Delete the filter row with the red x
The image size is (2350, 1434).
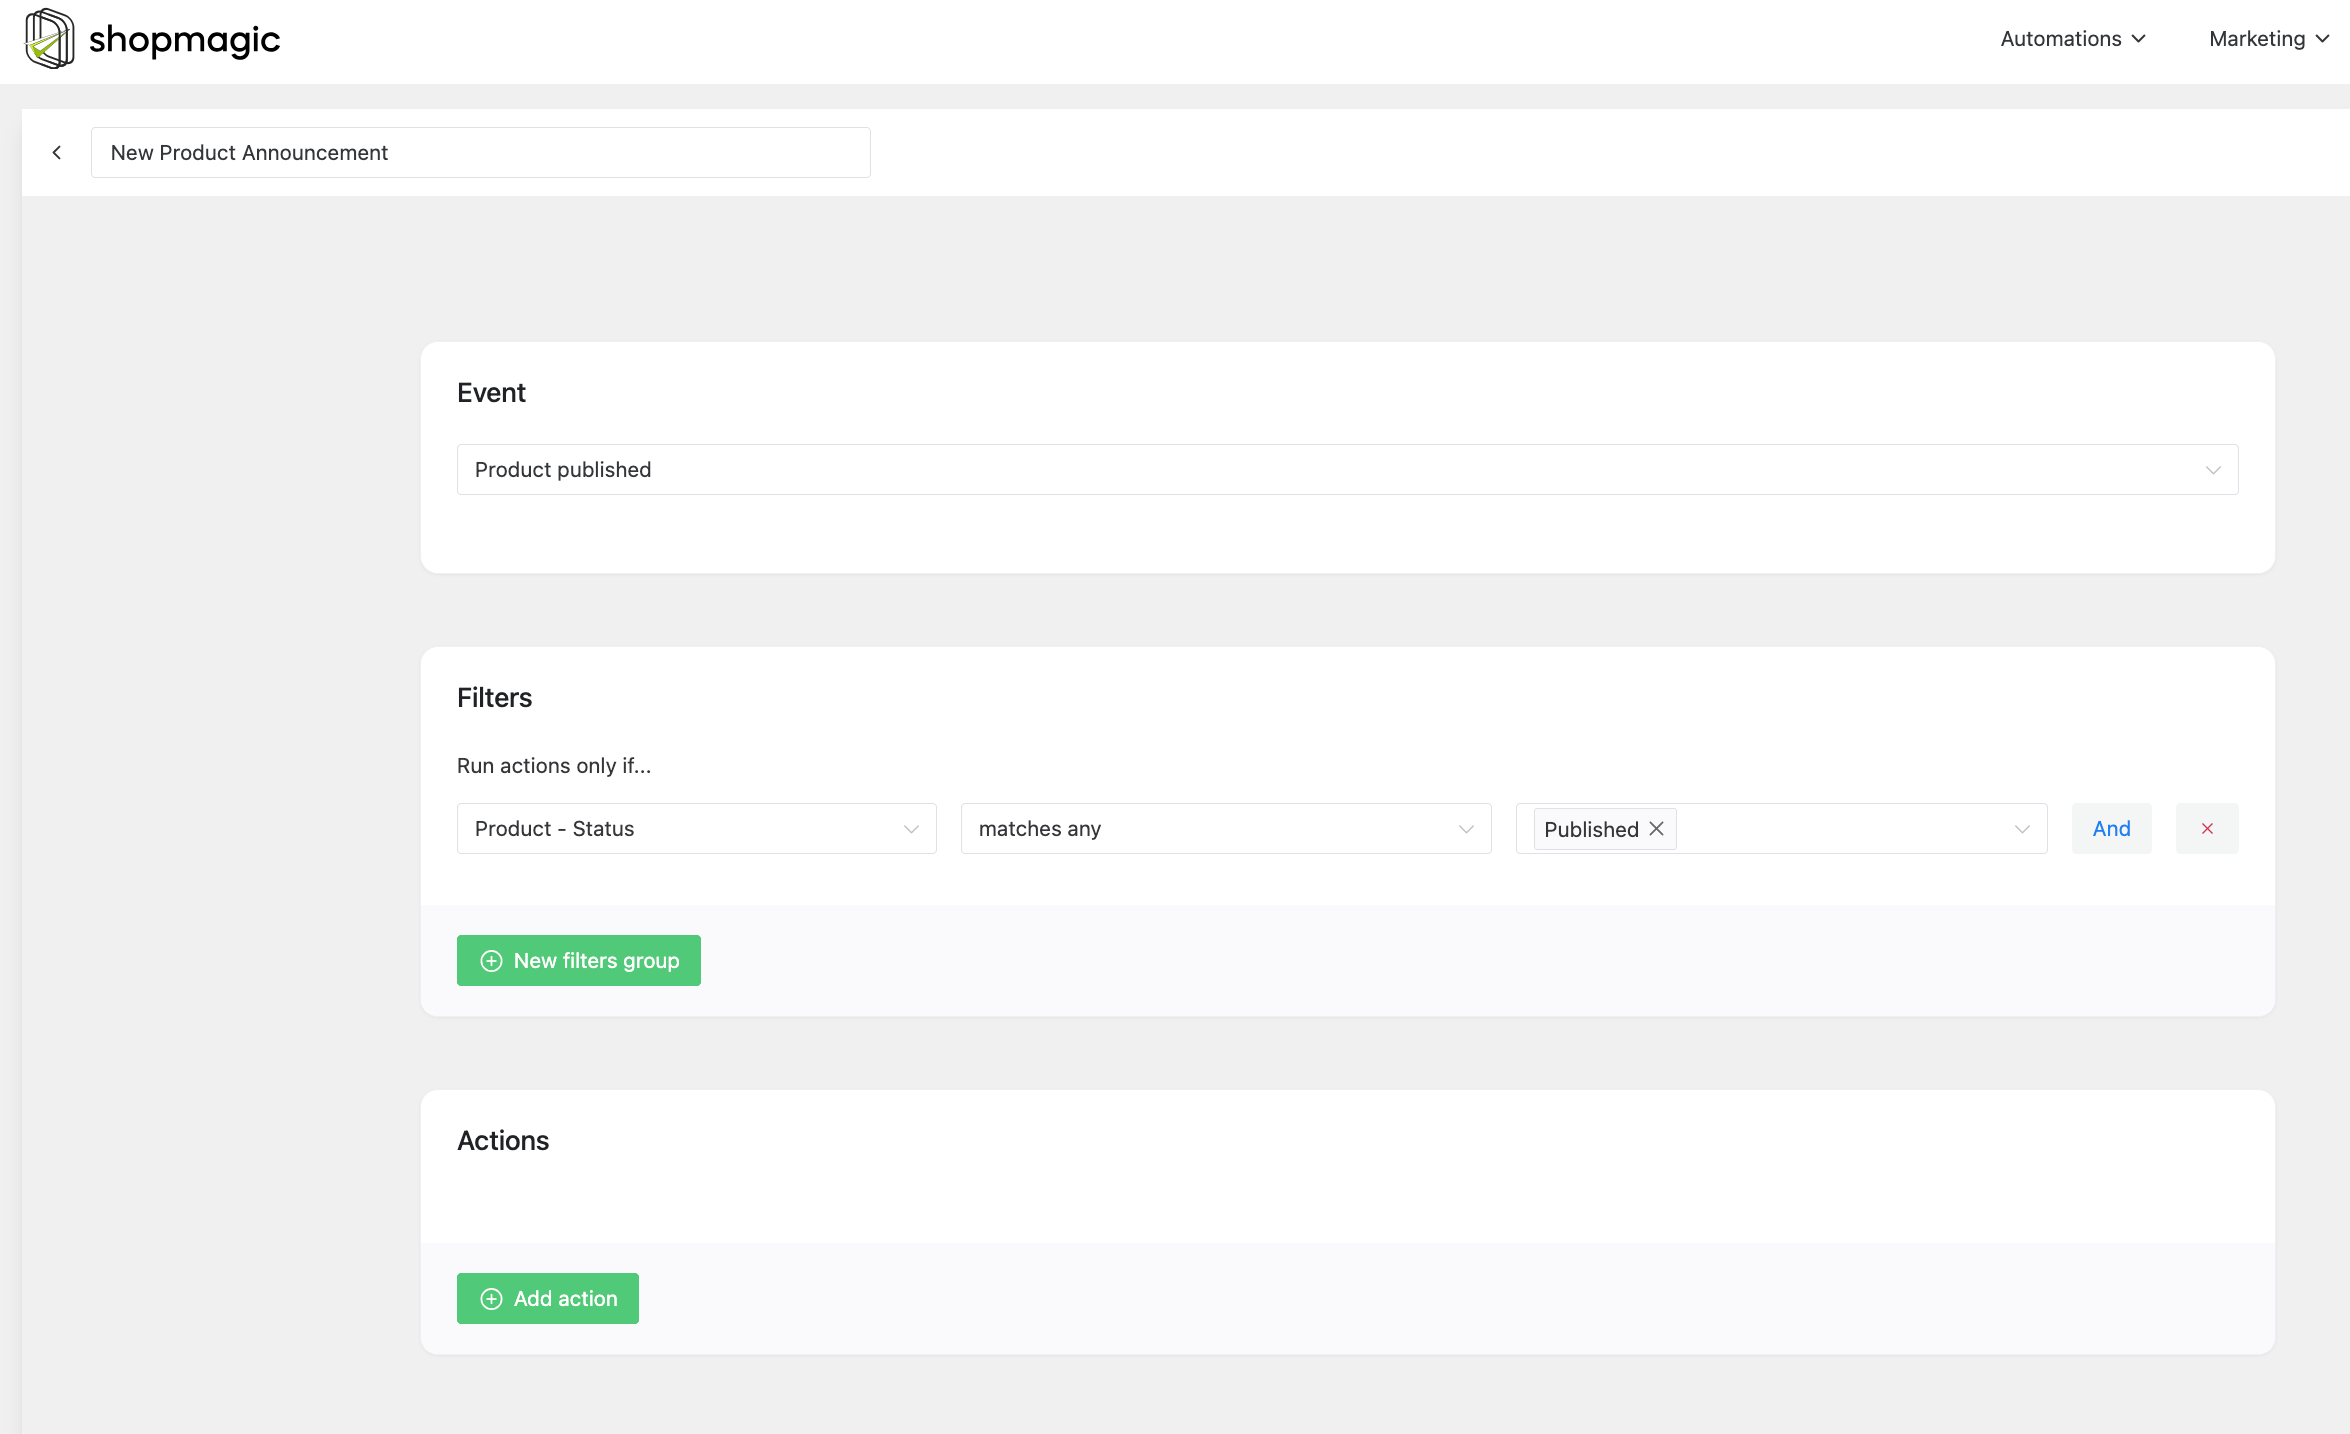2207,828
